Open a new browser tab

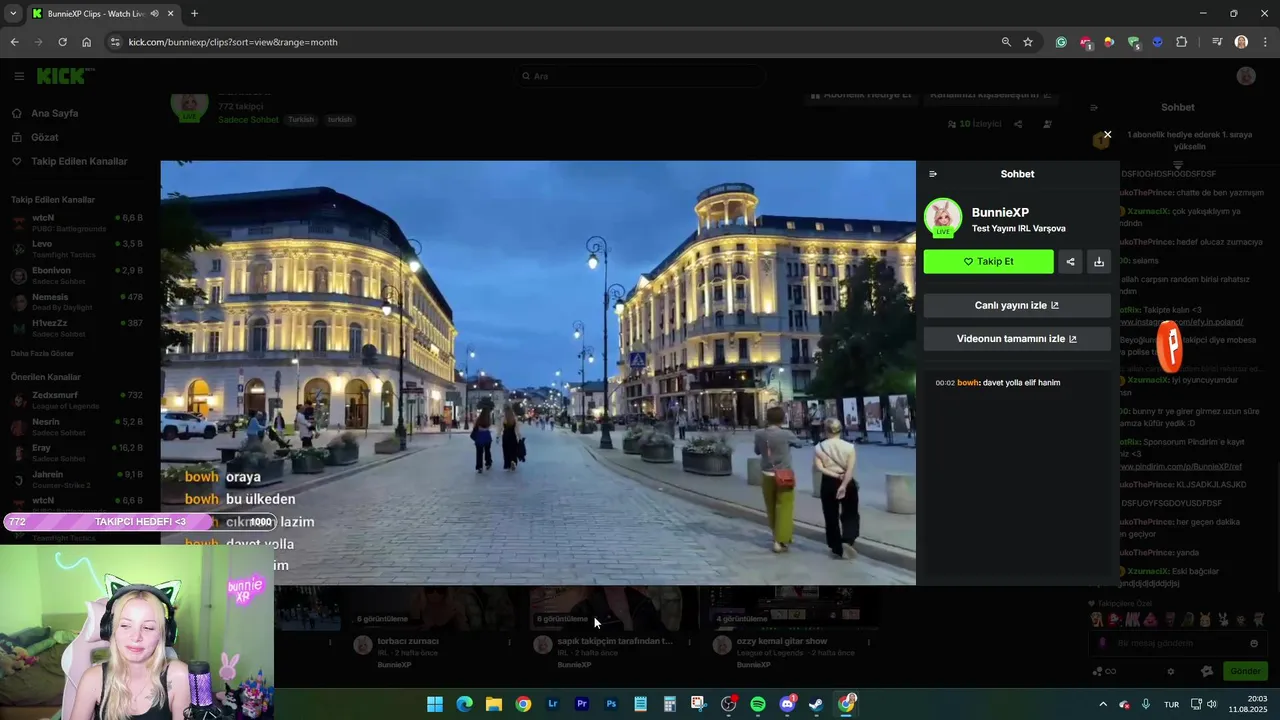[194, 14]
